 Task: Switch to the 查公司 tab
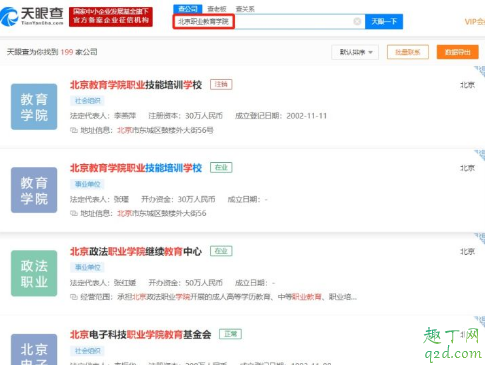coord(188,9)
